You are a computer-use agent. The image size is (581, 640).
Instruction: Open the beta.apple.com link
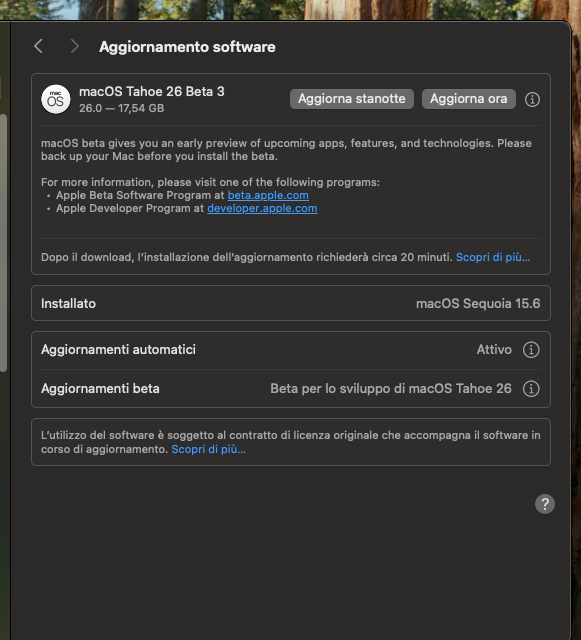(x=268, y=196)
